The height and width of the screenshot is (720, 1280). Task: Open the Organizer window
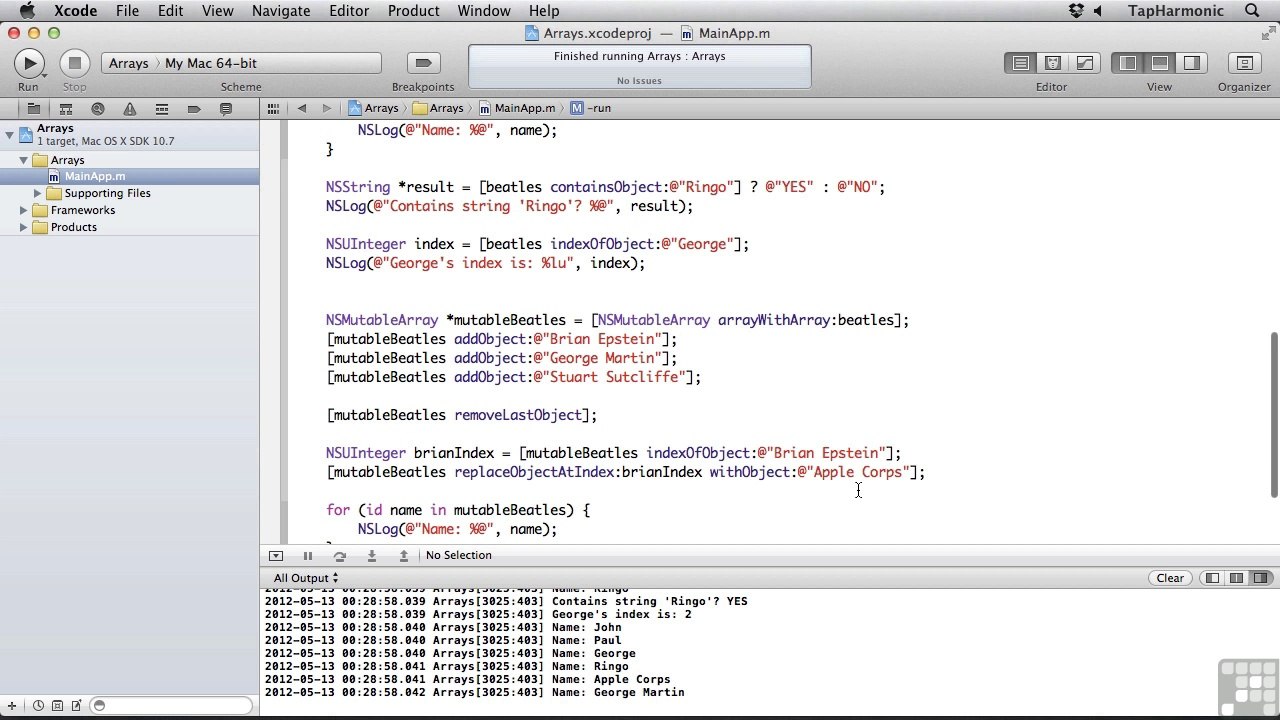pos(1244,63)
